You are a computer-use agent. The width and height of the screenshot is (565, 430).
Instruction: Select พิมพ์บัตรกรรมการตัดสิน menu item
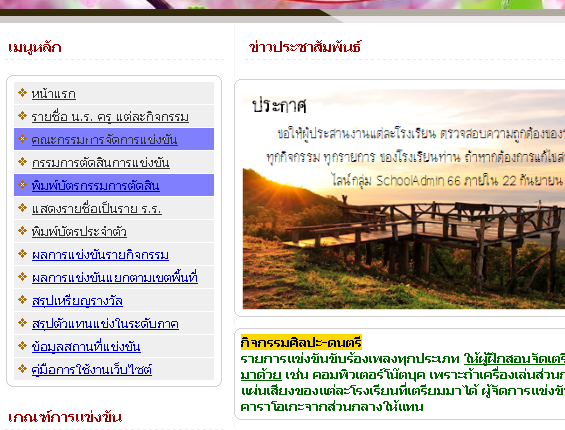pyautogui.click(x=95, y=186)
